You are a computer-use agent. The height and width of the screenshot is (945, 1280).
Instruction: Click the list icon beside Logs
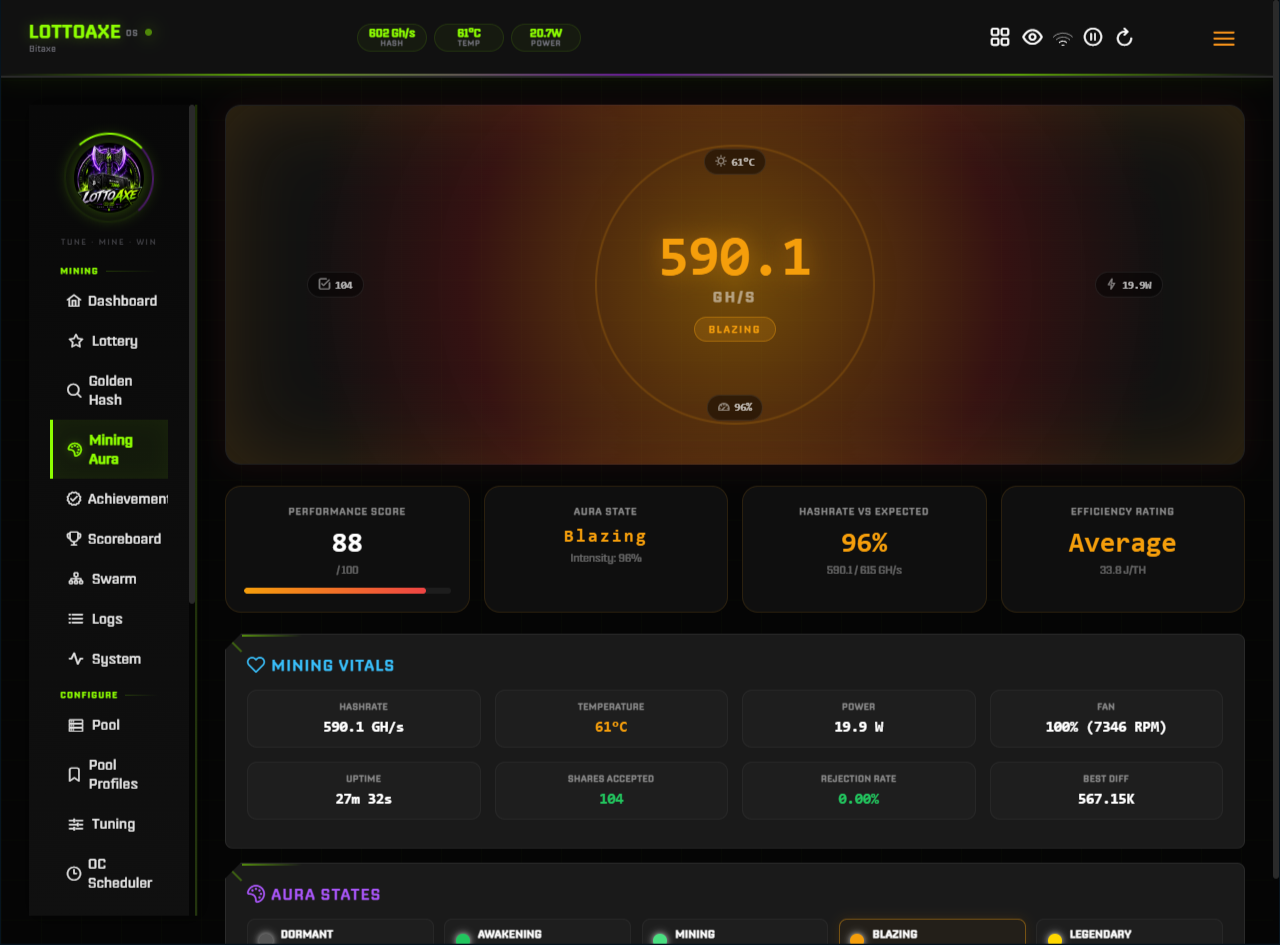[75, 619]
